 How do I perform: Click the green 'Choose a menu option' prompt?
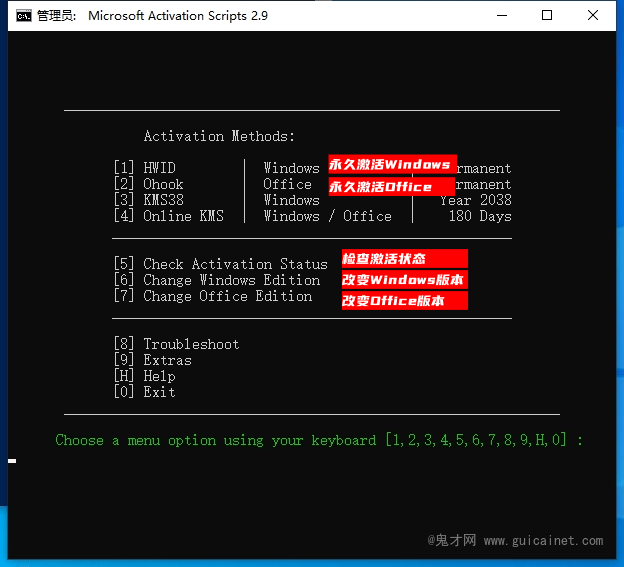click(x=319, y=440)
